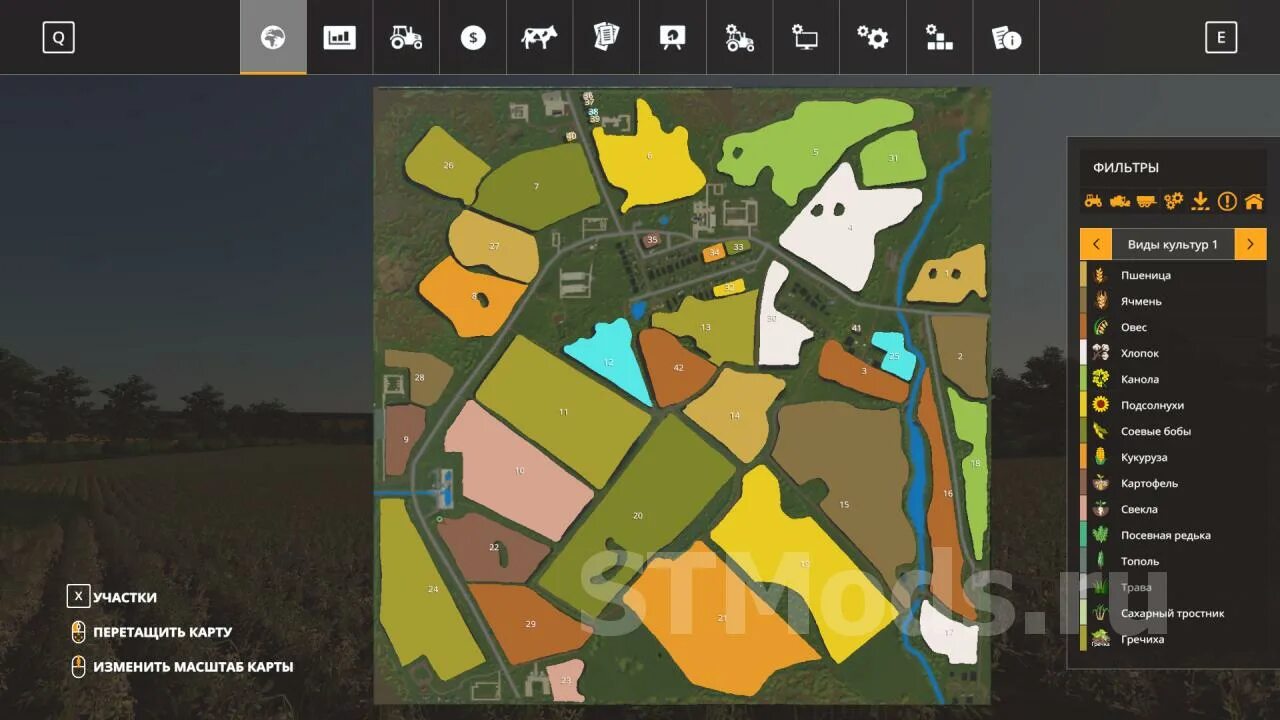The width and height of the screenshot is (1280, 720).
Task: Select brown field 42 on map
Action: 679,367
